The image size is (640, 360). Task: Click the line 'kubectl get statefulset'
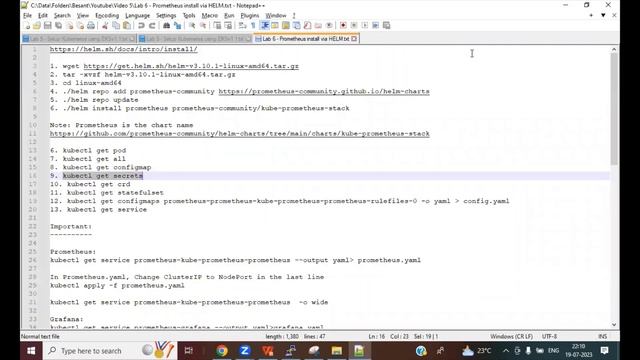tap(115, 193)
